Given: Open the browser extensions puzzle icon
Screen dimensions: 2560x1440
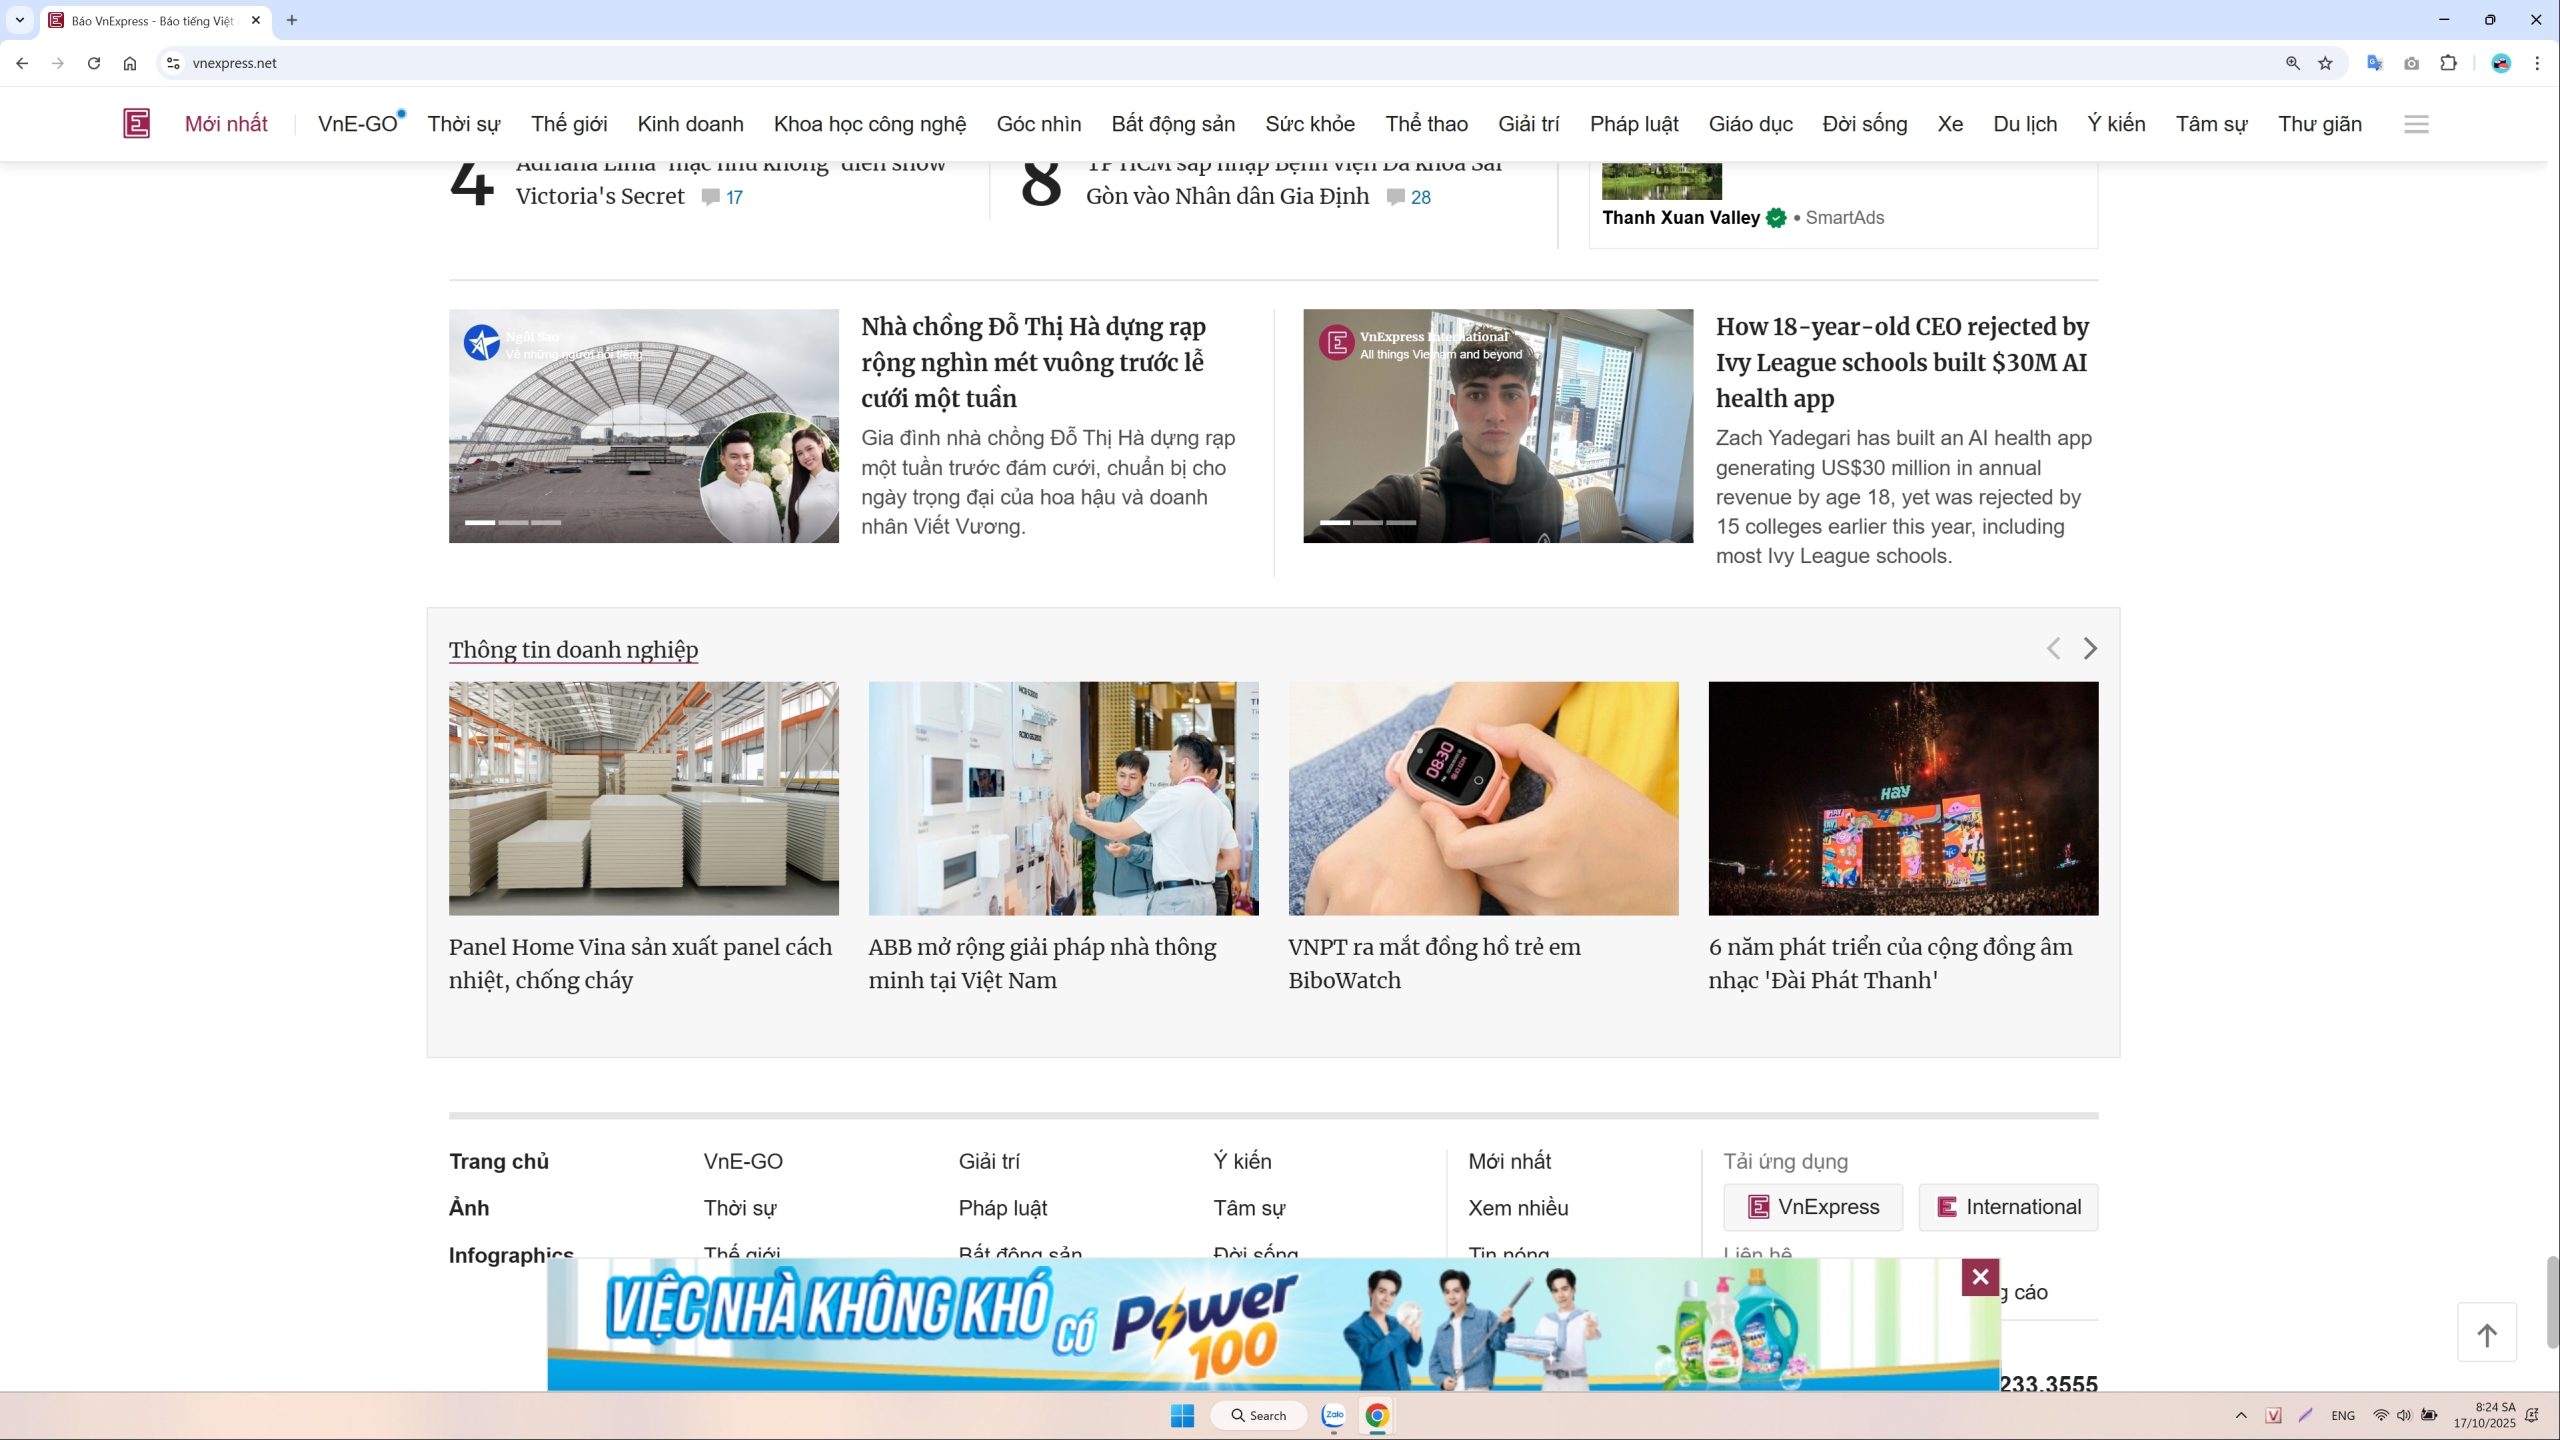Looking at the screenshot, I should (x=2448, y=63).
